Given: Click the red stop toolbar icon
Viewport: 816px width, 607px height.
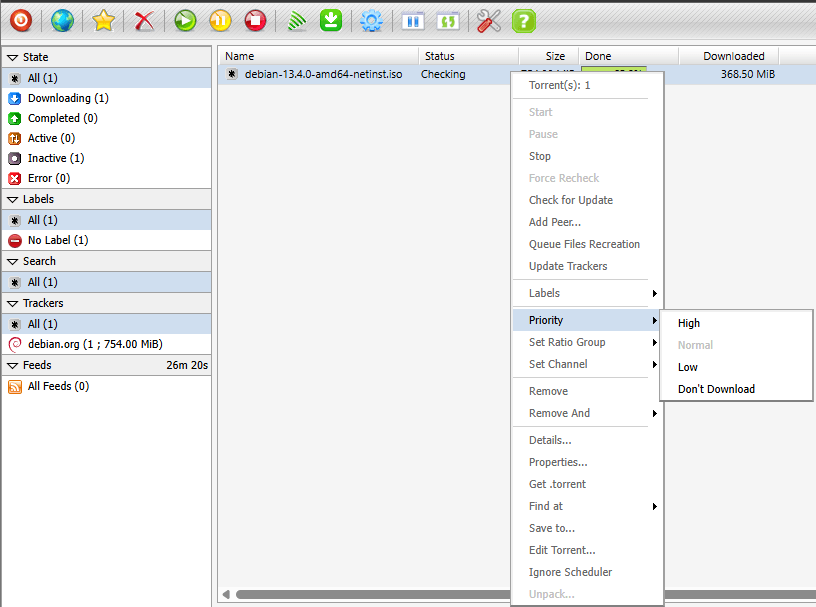Looking at the screenshot, I should [x=255, y=21].
